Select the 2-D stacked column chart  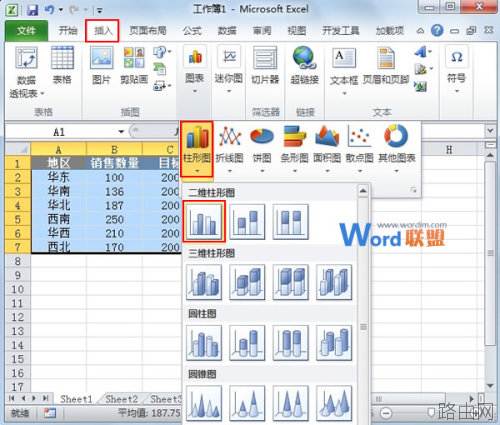click(x=247, y=222)
